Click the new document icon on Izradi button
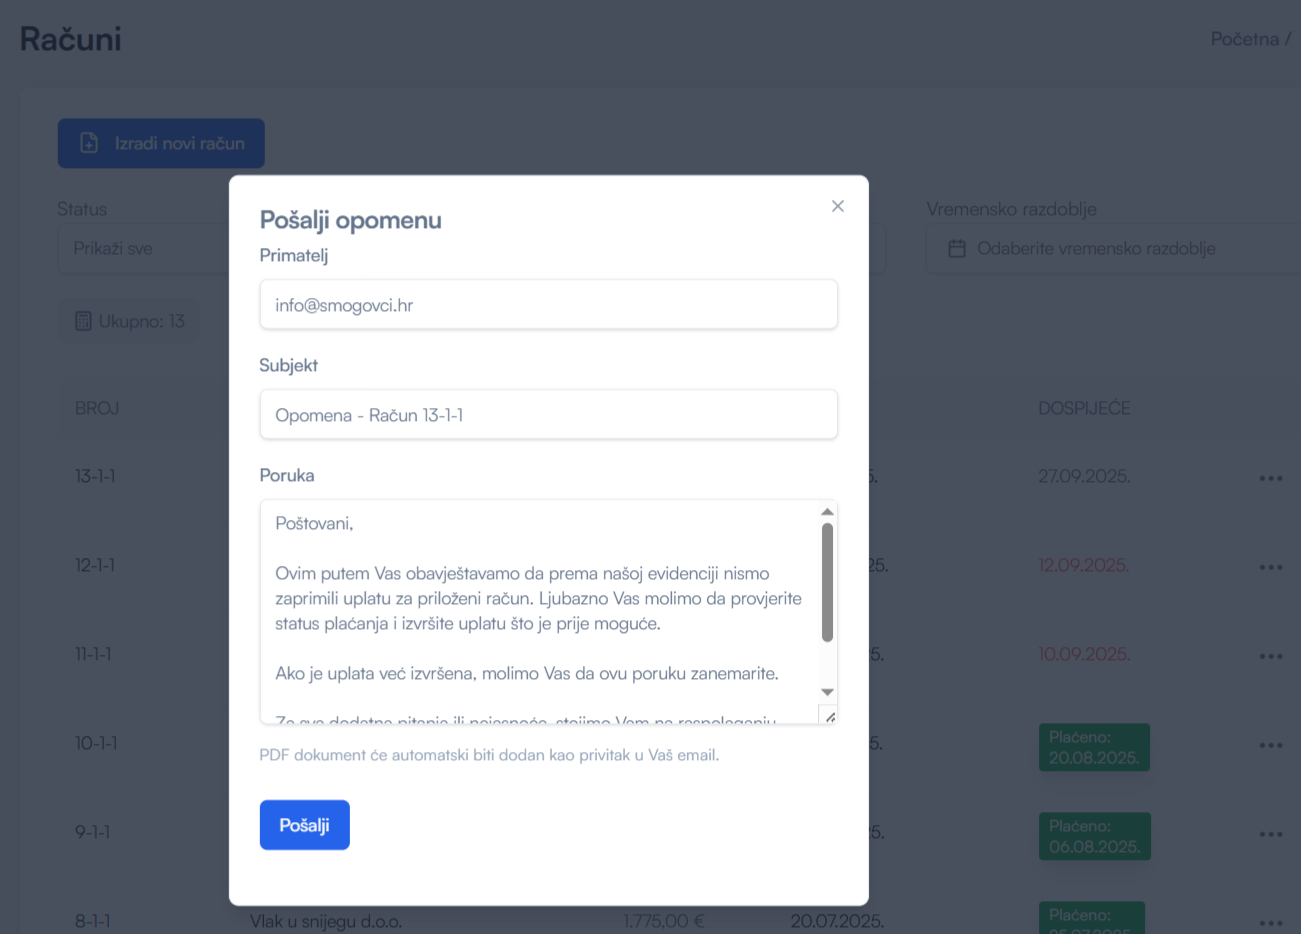The width and height of the screenshot is (1301, 934). (x=89, y=143)
